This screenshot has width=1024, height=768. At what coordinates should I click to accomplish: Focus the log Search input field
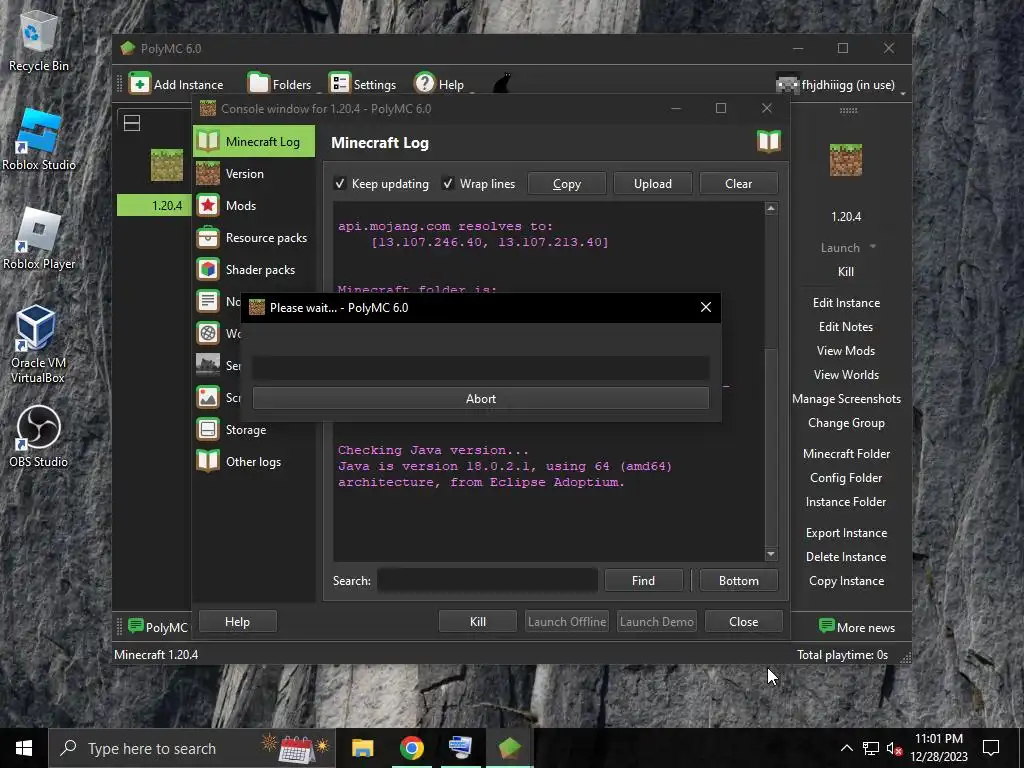coord(487,581)
